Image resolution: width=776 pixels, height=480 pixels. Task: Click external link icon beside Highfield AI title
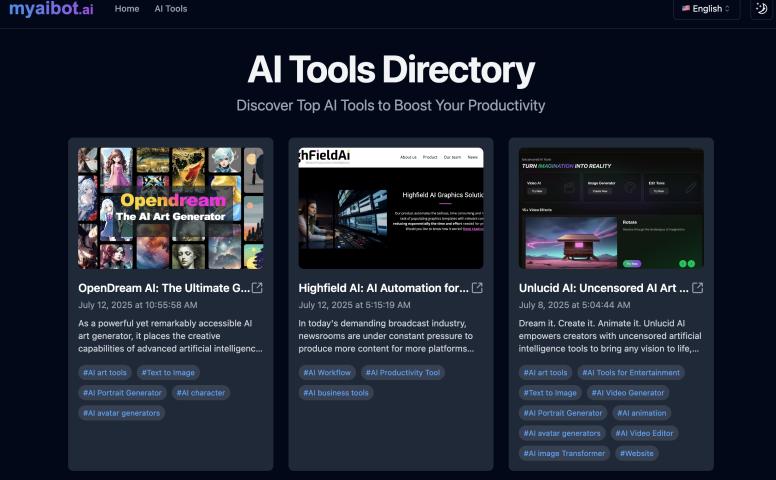[x=477, y=288]
